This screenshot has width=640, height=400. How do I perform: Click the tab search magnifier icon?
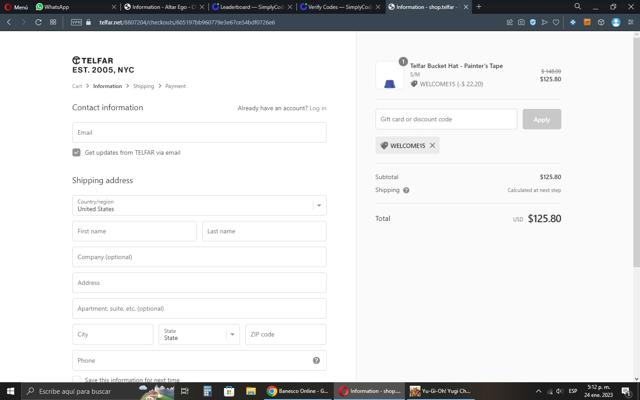tap(578, 7)
